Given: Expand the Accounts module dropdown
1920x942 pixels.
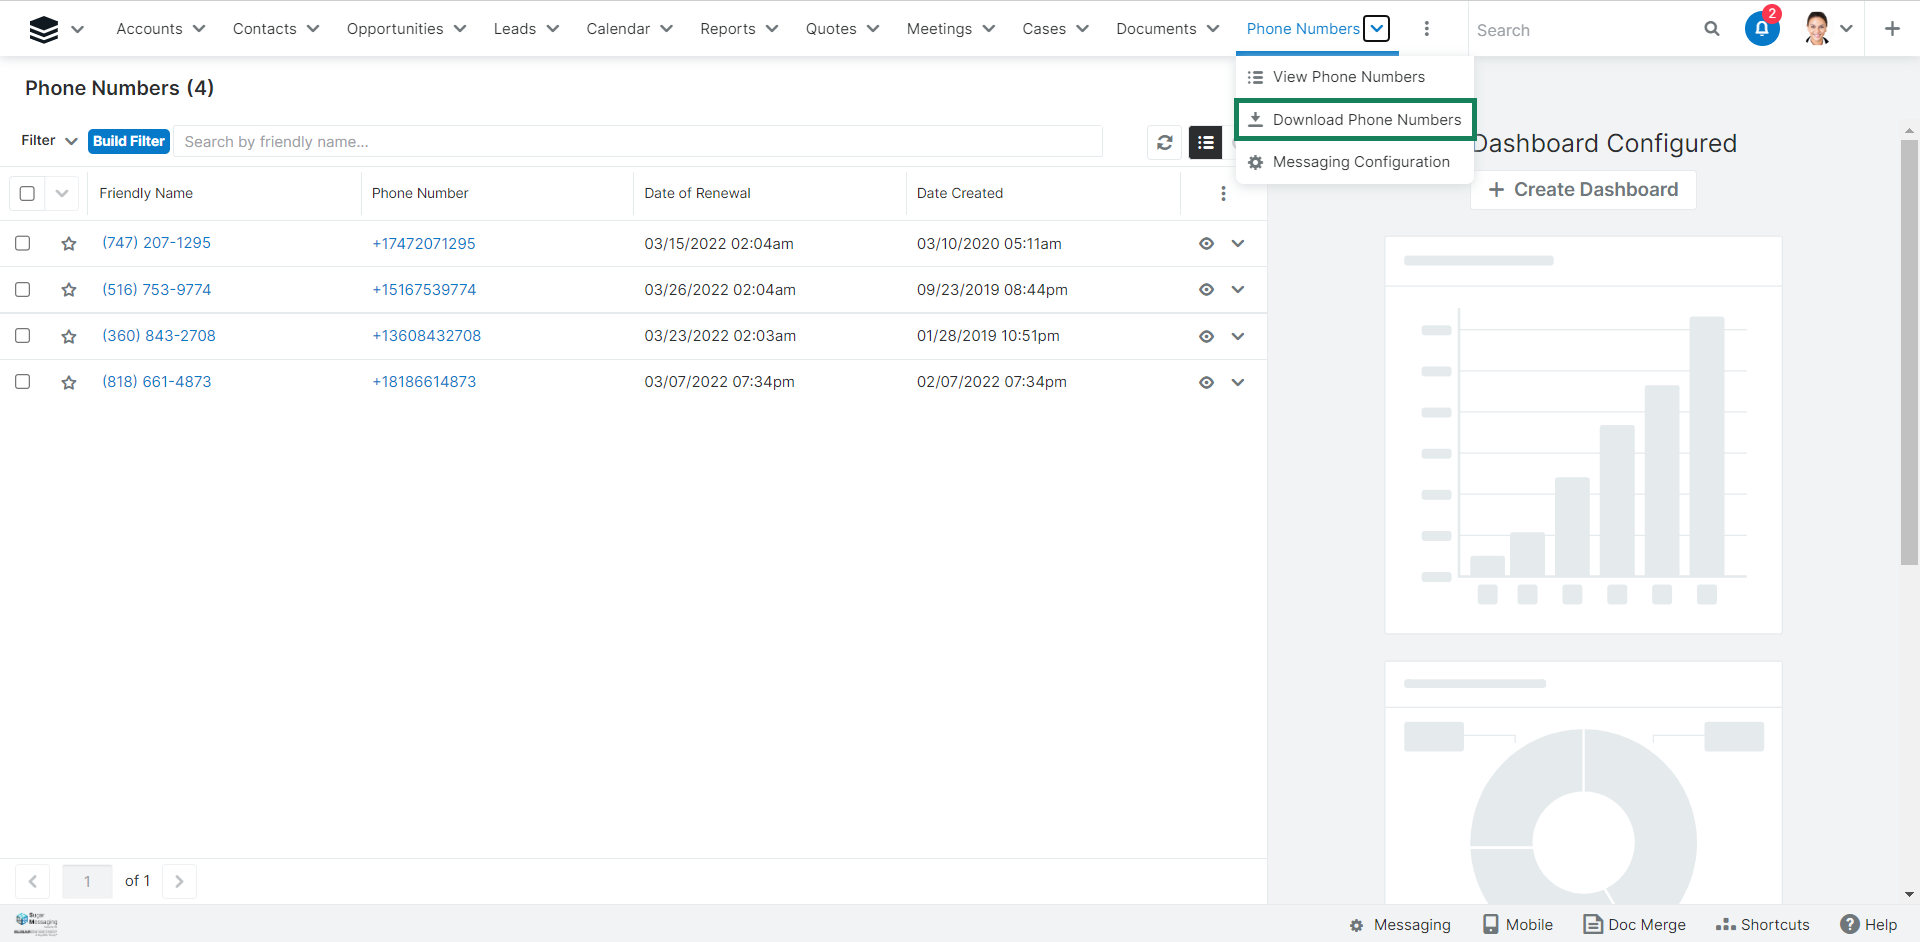Looking at the screenshot, I should coord(199,29).
